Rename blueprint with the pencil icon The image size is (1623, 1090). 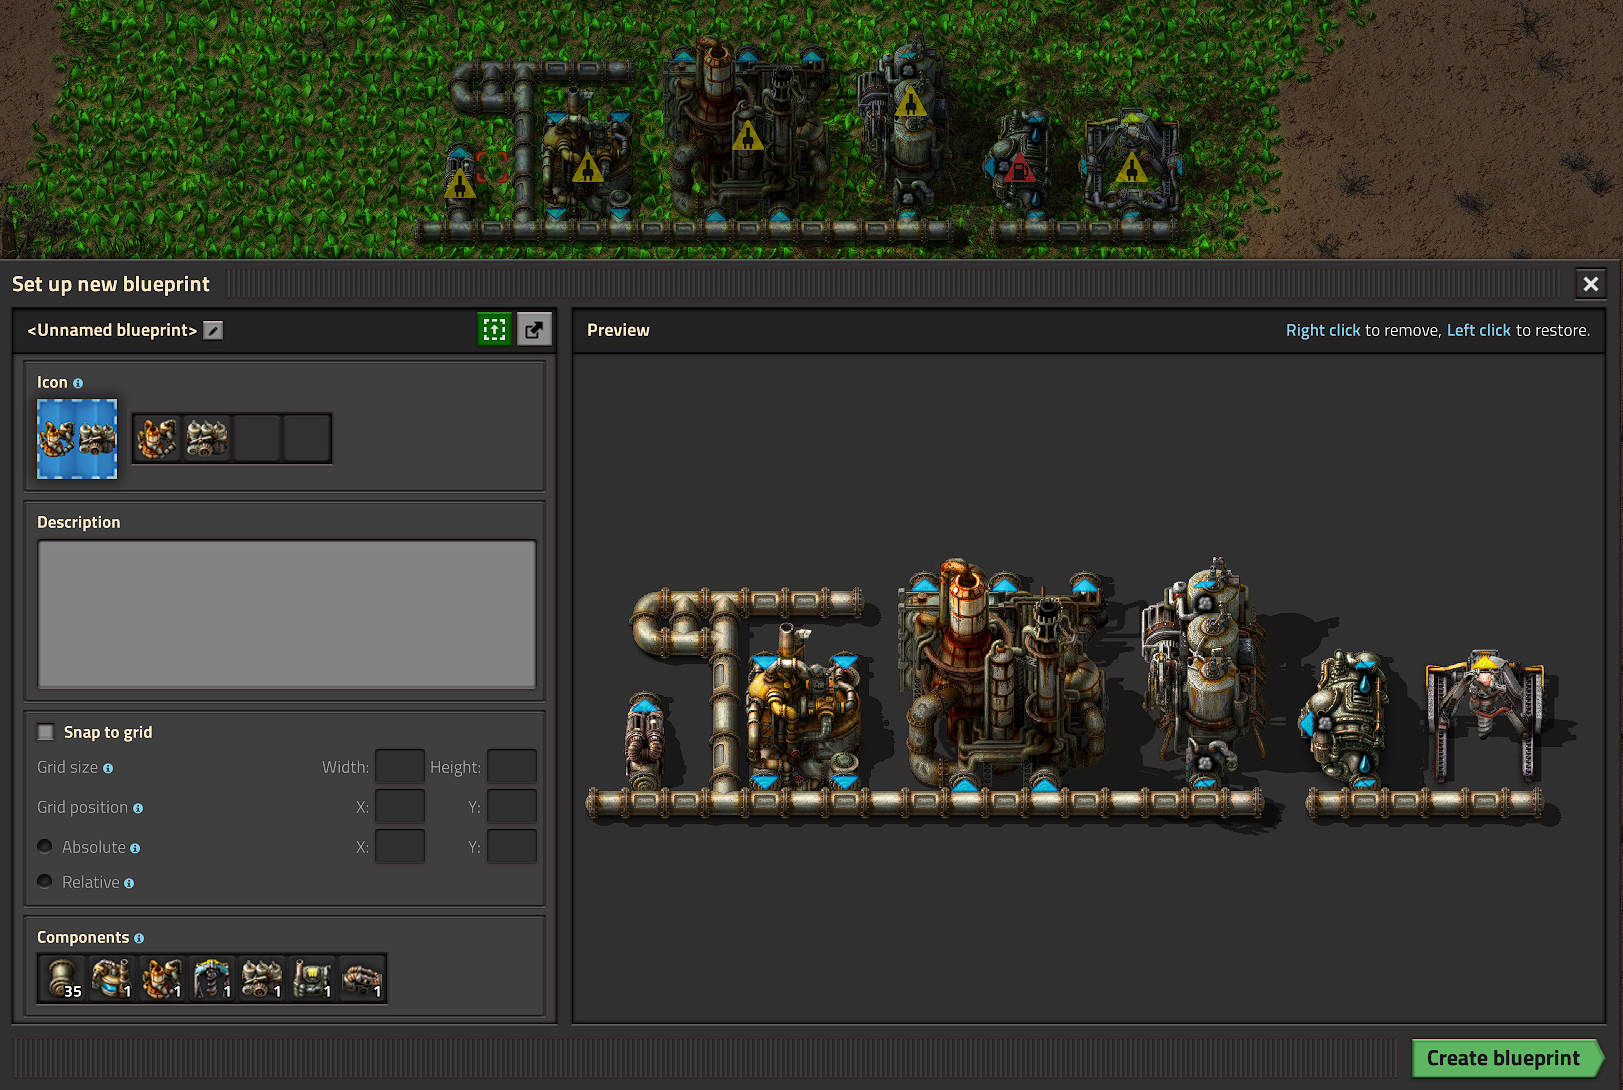[x=213, y=330]
